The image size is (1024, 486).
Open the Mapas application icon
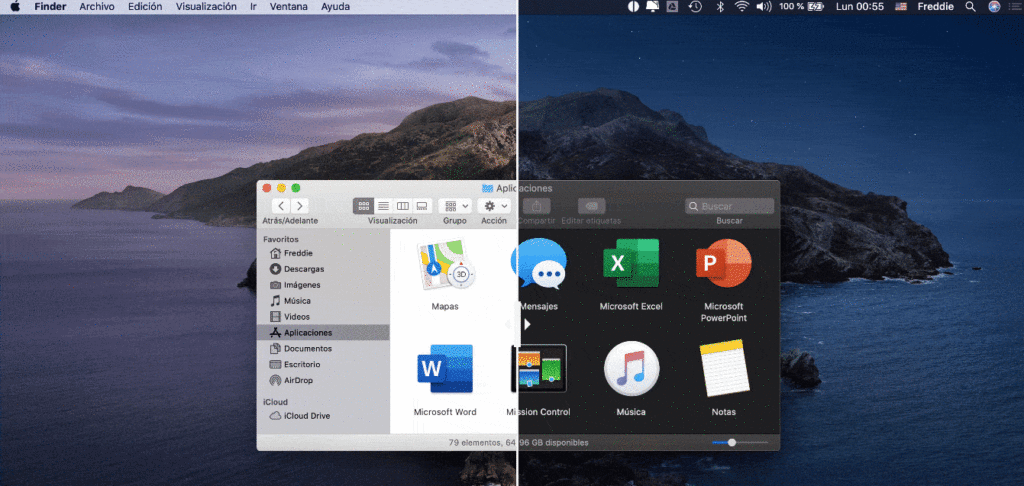coord(445,267)
